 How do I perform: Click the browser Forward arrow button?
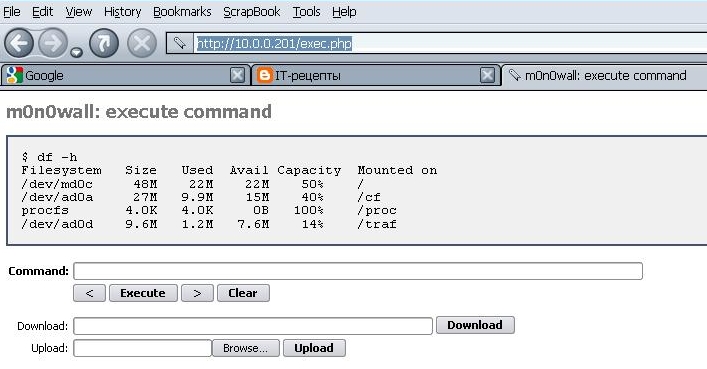coord(53,43)
